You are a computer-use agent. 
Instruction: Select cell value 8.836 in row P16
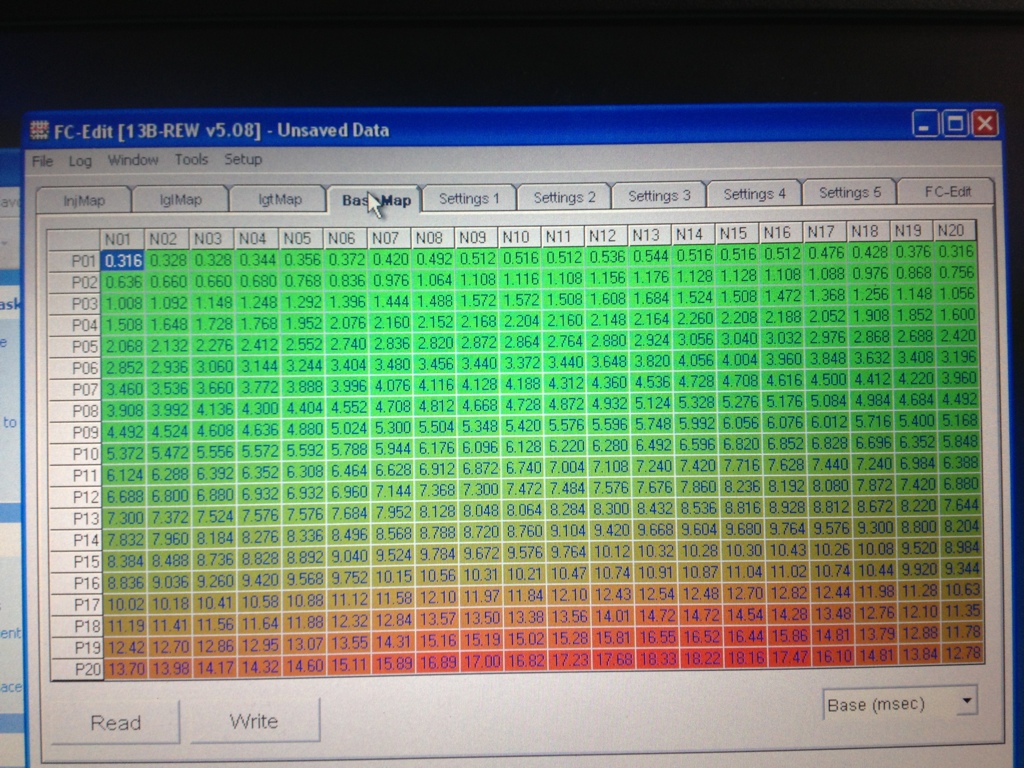click(x=125, y=581)
